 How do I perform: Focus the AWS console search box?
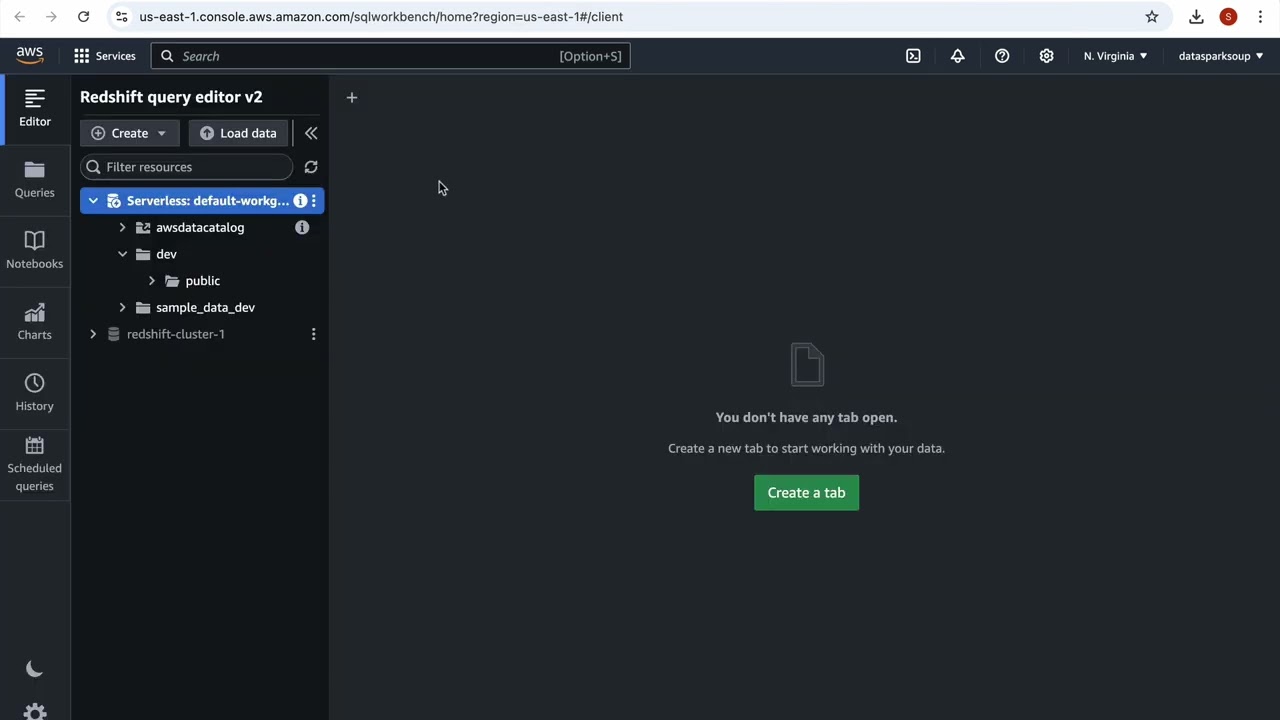click(391, 56)
